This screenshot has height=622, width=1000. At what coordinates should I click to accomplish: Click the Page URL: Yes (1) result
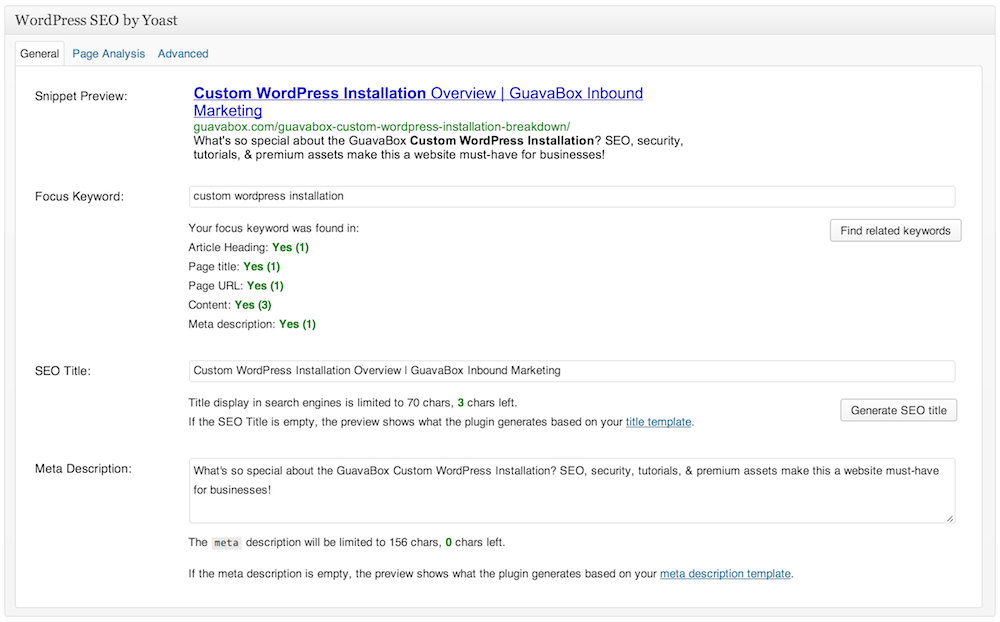point(235,286)
